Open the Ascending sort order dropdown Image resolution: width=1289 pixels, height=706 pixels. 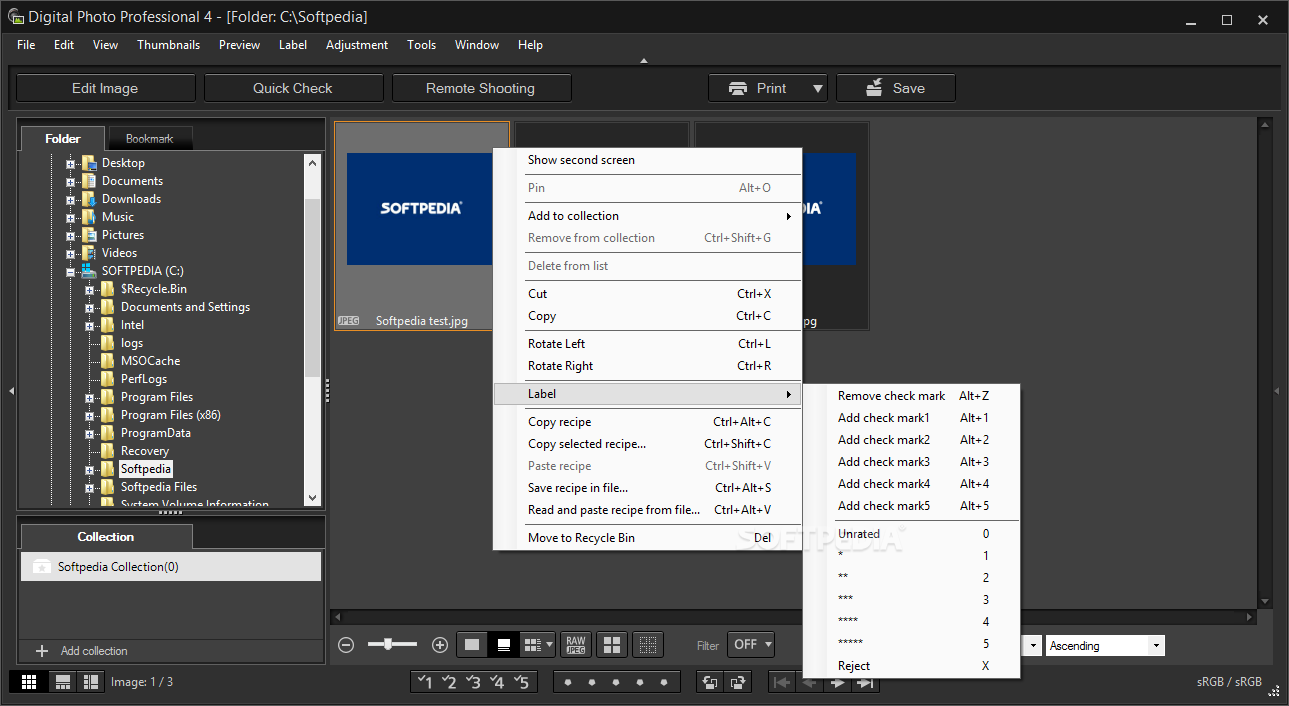[1105, 646]
